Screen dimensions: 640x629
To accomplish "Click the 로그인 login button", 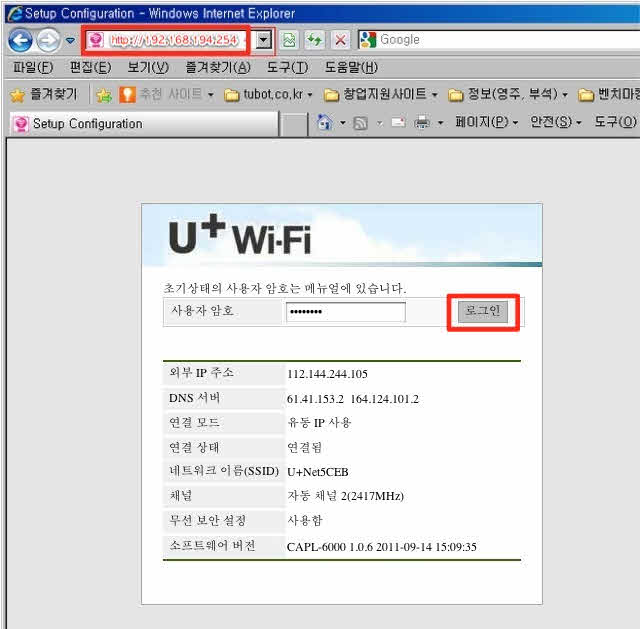I will tap(483, 312).
